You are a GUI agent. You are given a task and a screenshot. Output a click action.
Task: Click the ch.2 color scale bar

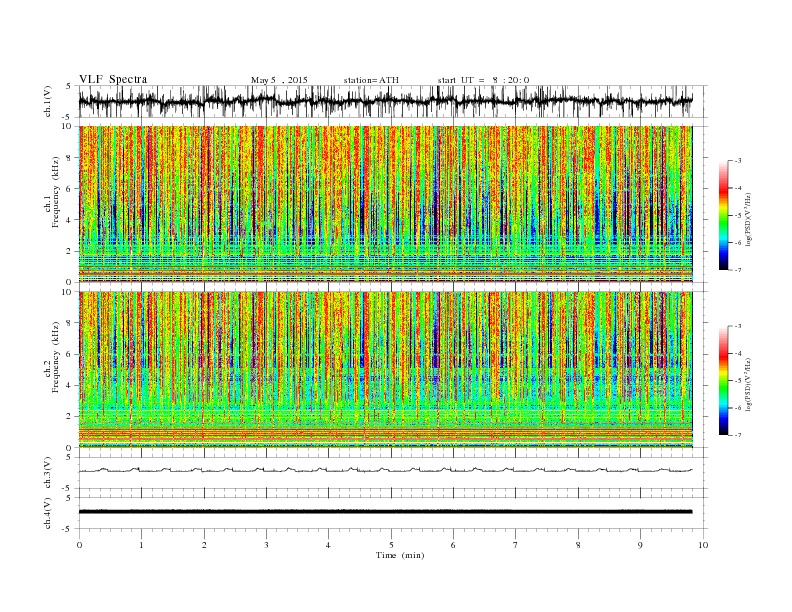click(x=723, y=381)
